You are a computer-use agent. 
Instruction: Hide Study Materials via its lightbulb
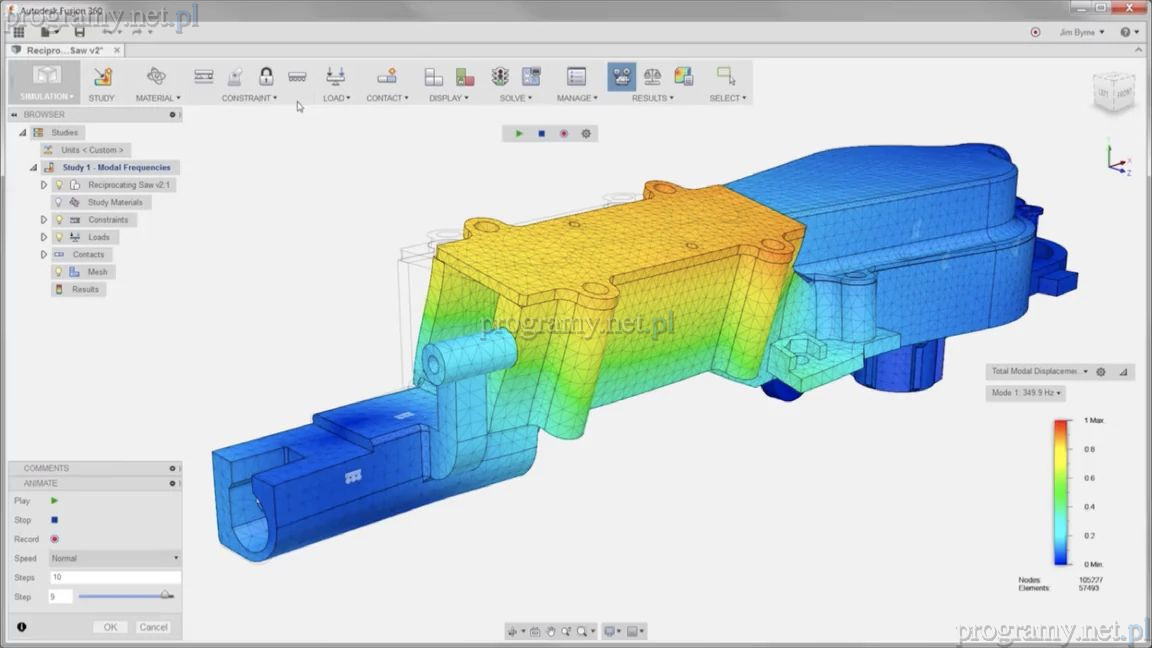click(x=59, y=202)
